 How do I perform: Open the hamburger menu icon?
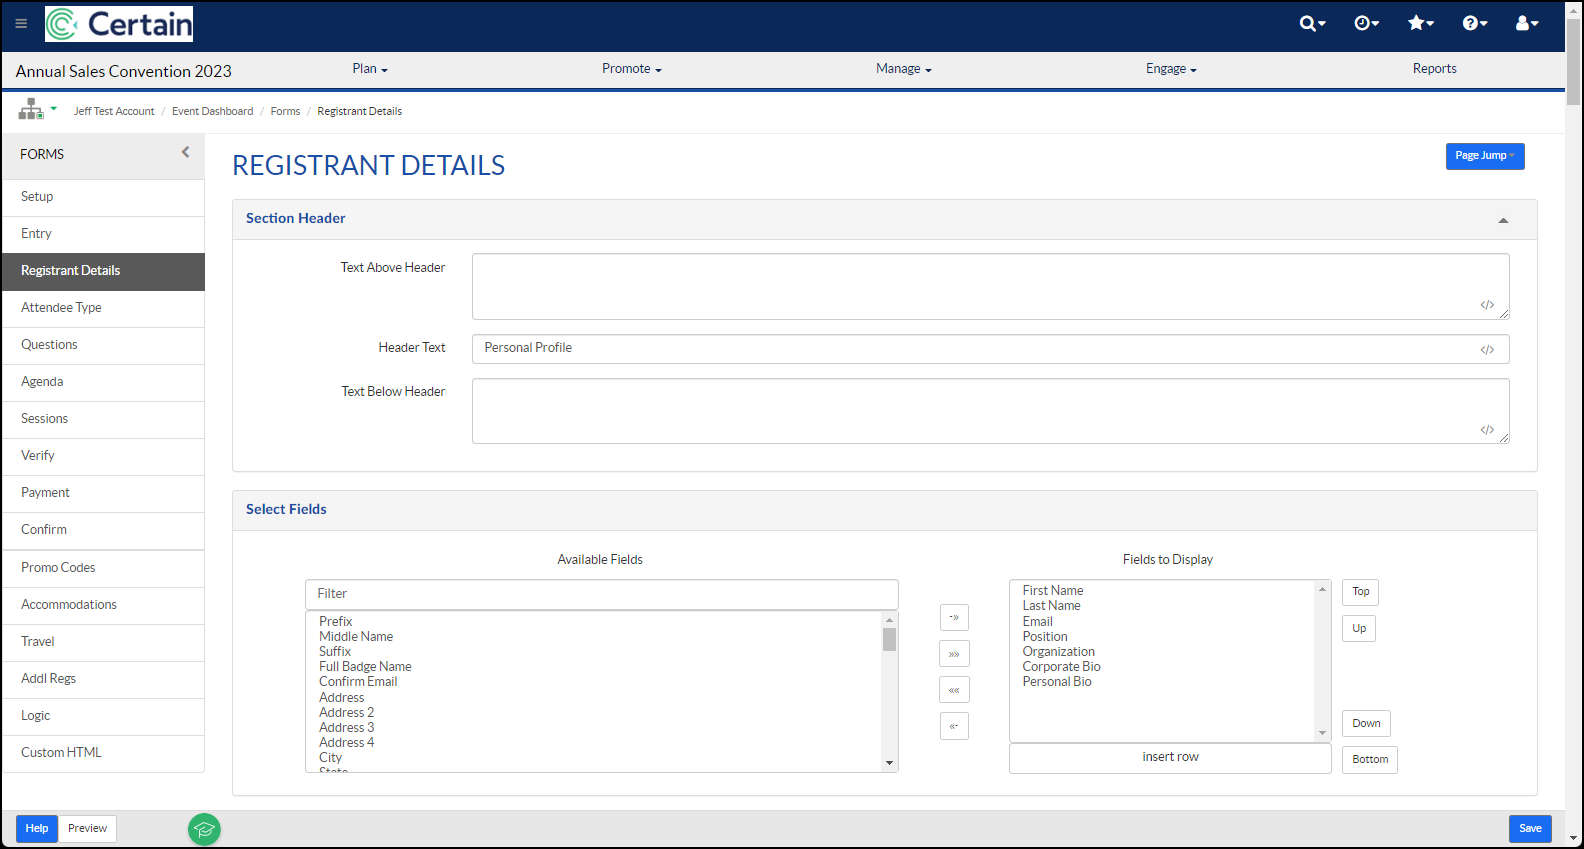(21, 24)
